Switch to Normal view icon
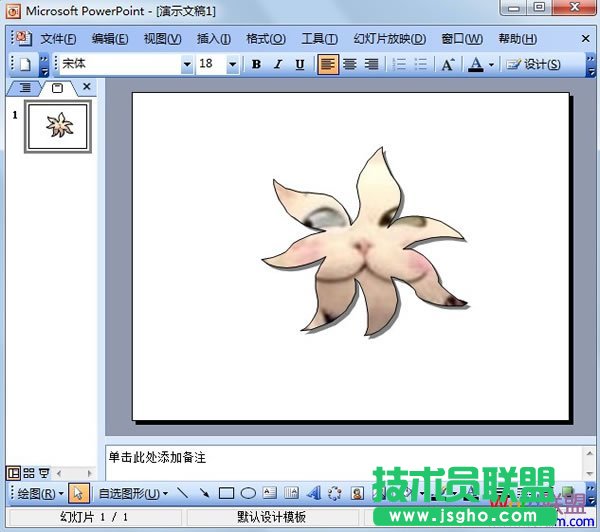Viewport: 600px width, 532px height. (x=13, y=473)
